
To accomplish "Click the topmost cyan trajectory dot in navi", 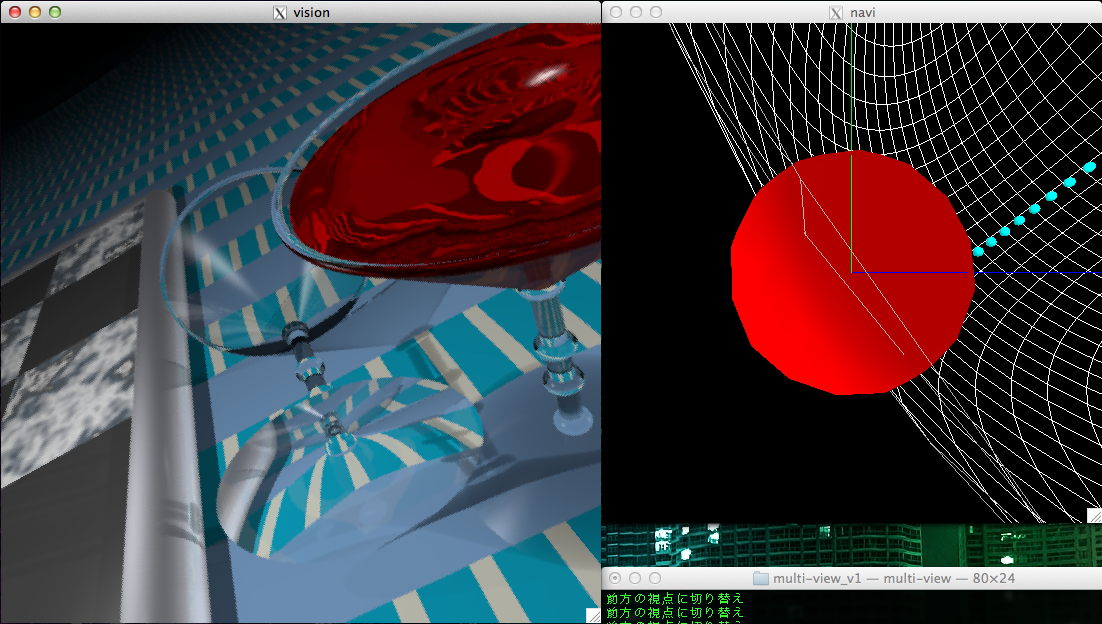I will pos(1089,167).
